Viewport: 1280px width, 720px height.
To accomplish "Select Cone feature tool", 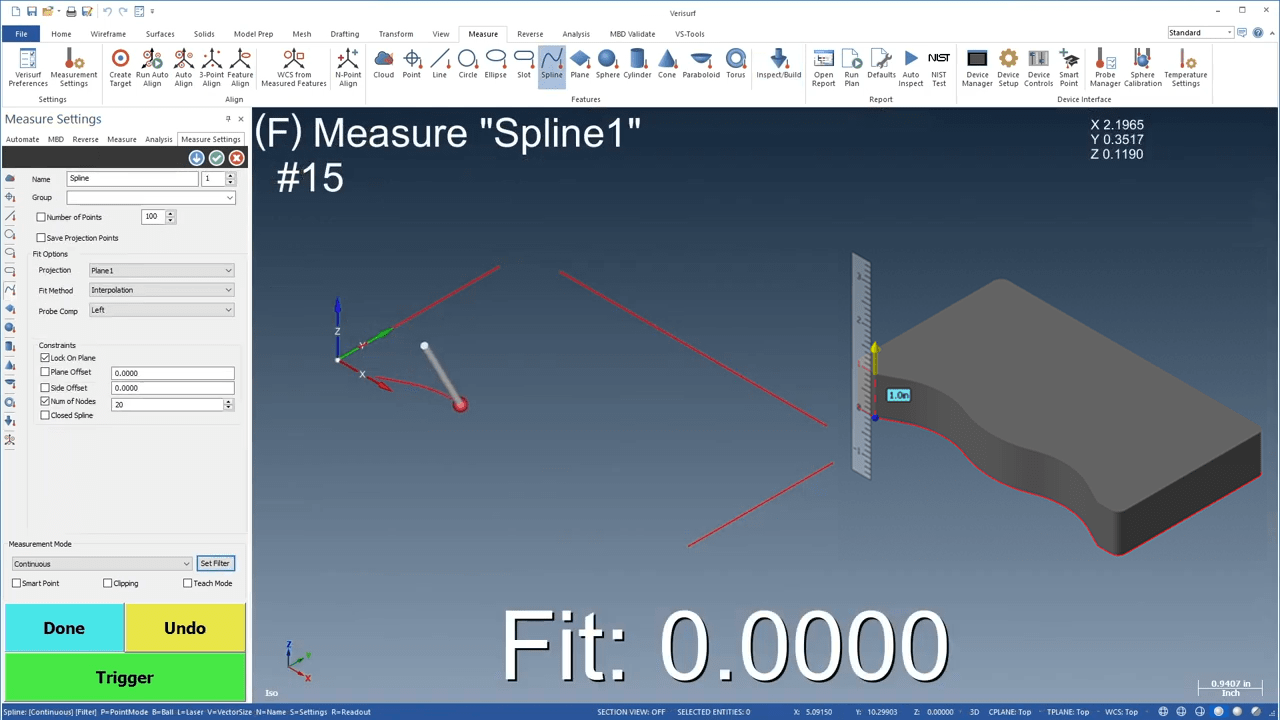I will point(667,64).
